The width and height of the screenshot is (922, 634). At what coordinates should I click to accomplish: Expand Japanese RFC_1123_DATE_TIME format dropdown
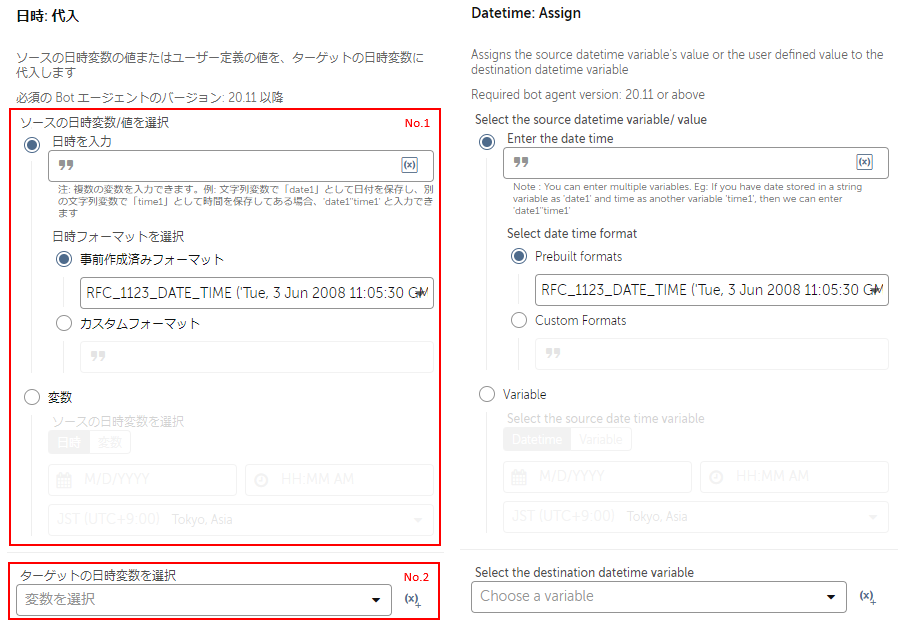[256, 293]
